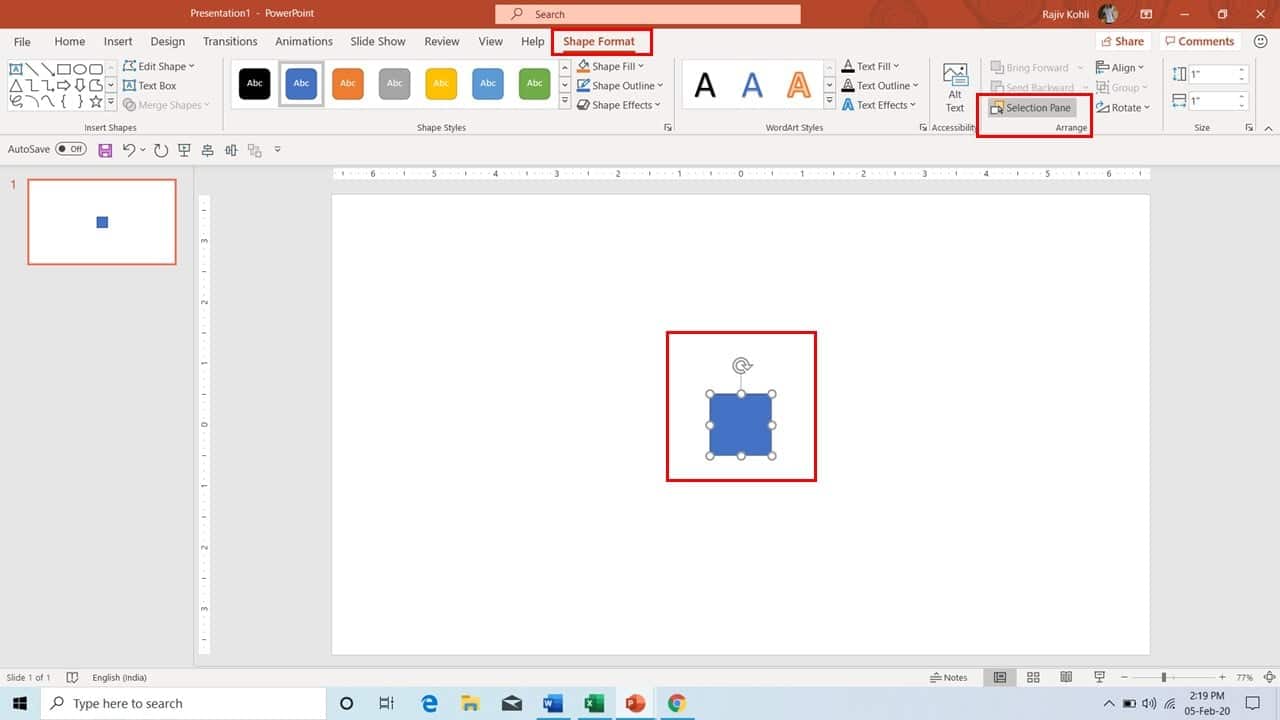Image resolution: width=1280 pixels, height=720 pixels.
Task: Choose the triangle shape in gallery
Action: pos(16,85)
